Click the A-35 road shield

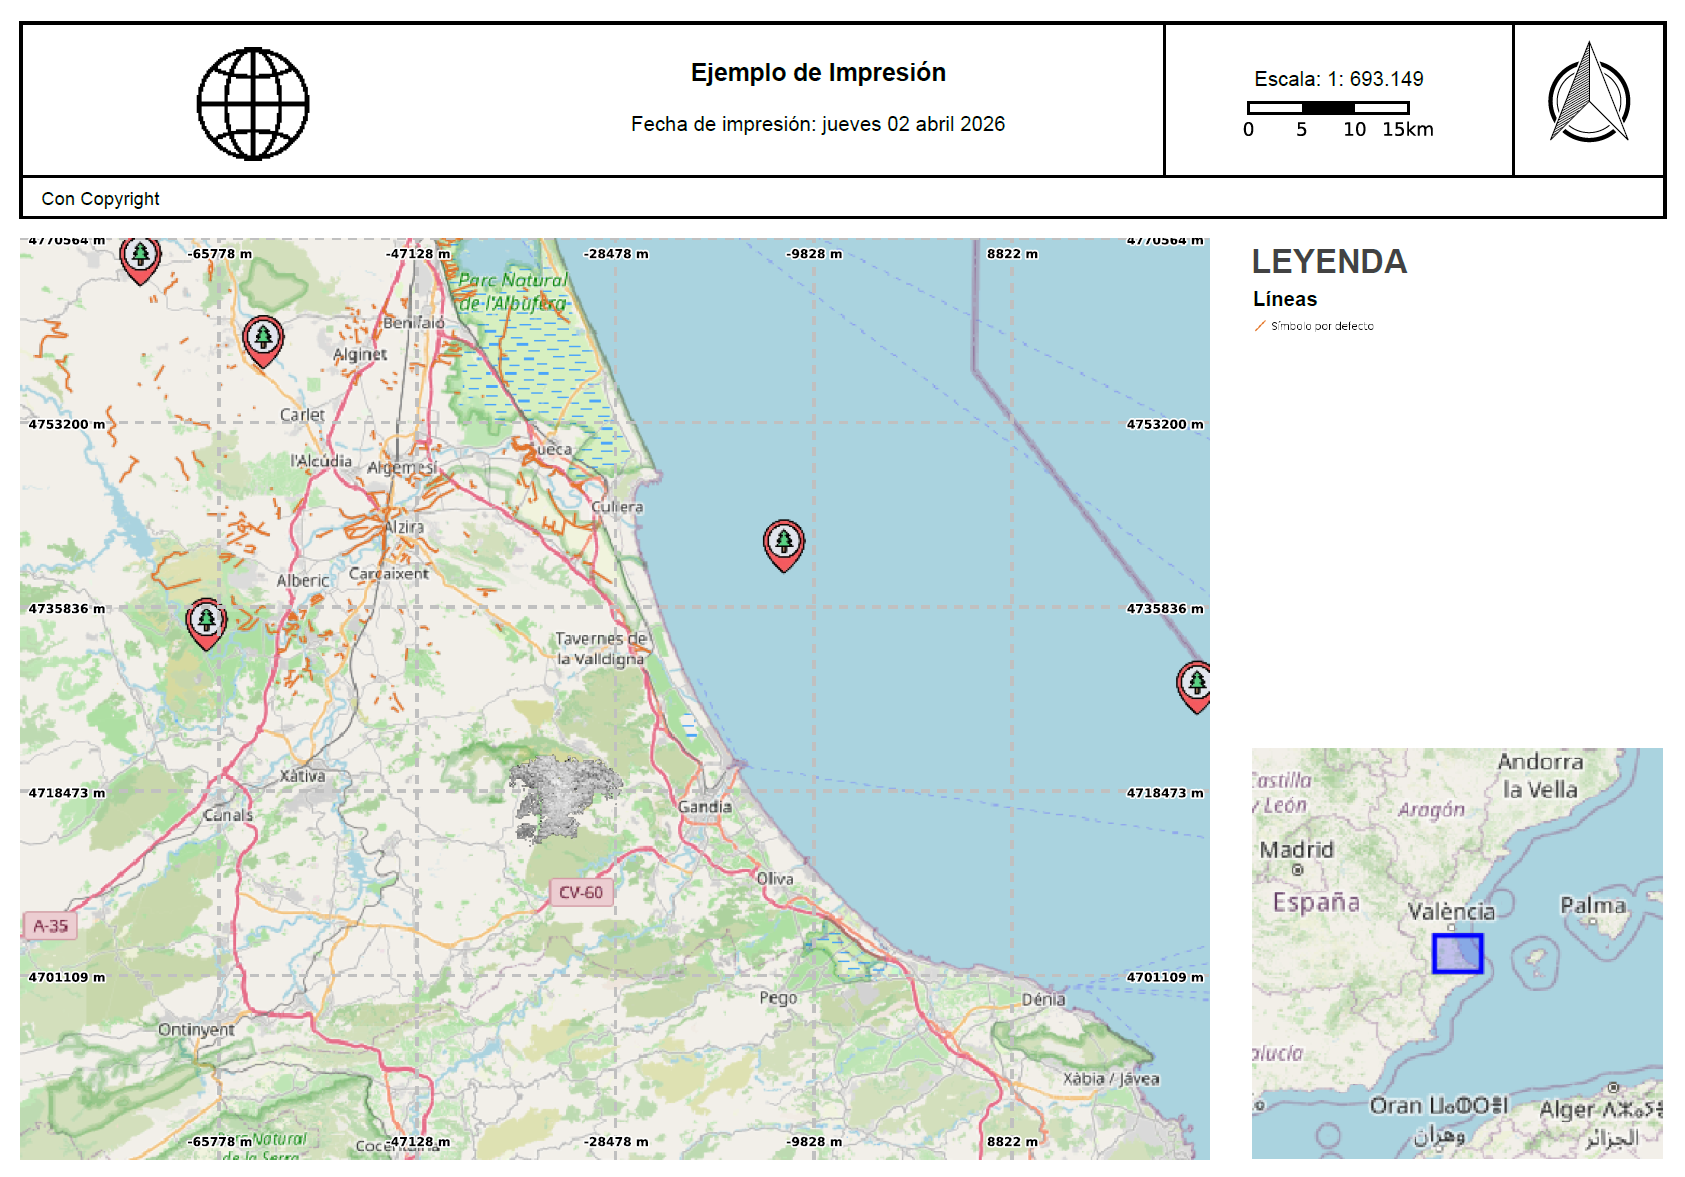click(x=50, y=926)
